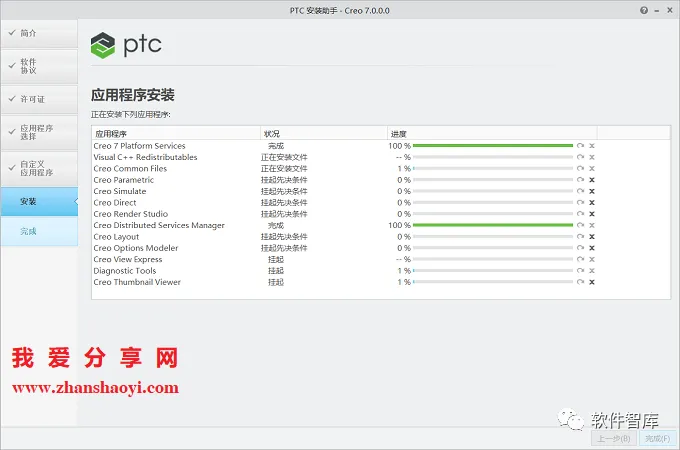Viewport: 680px width, 450px height.
Task: Click the retry icon for Creo Options Modeler
Action: tap(580, 248)
